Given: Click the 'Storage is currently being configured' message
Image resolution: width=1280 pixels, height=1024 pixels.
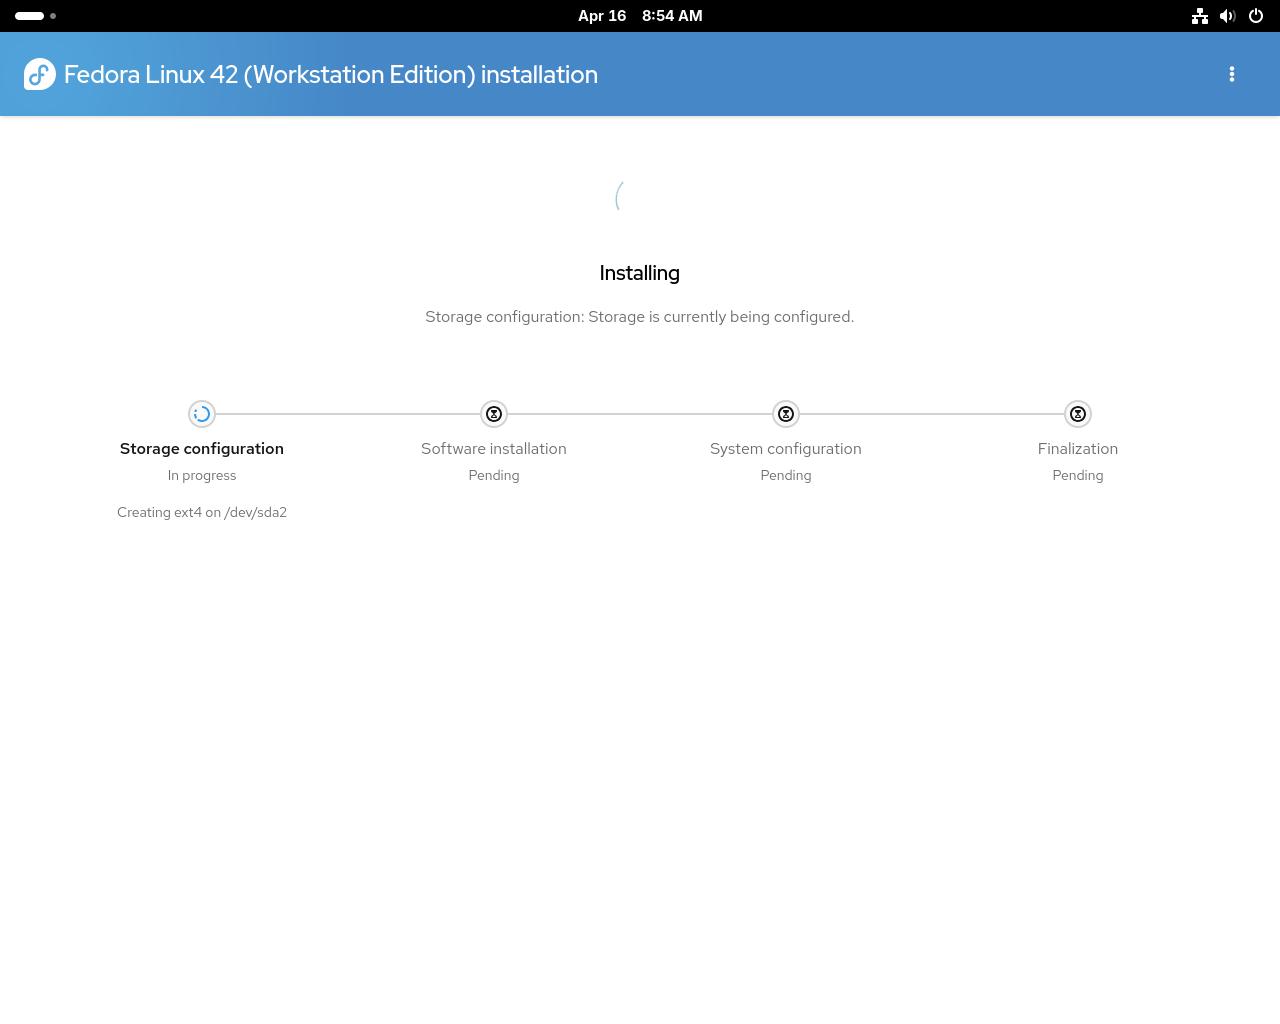Looking at the screenshot, I should (x=640, y=317).
